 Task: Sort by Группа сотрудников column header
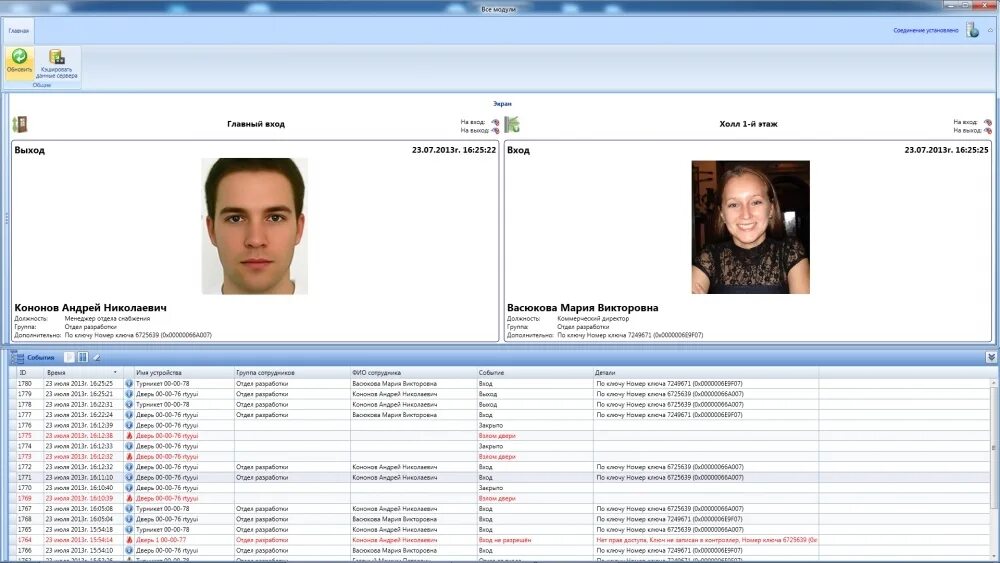tap(292, 372)
